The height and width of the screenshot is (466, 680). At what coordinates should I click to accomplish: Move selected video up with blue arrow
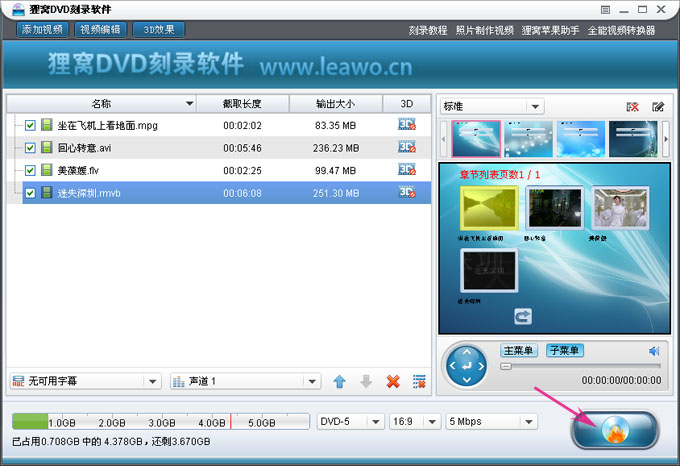(340, 381)
